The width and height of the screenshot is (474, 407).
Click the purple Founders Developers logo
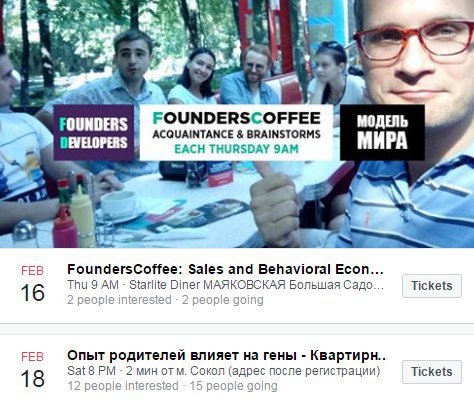pyautogui.click(x=94, y=133)
